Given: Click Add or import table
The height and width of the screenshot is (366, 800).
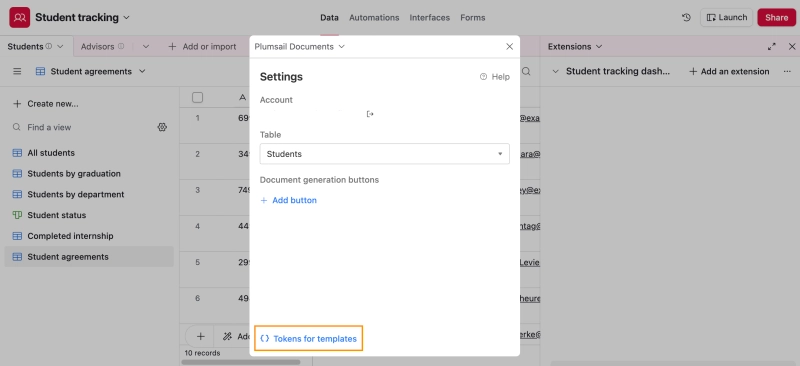Looking at the screenshot, I should tap(202, 46).
